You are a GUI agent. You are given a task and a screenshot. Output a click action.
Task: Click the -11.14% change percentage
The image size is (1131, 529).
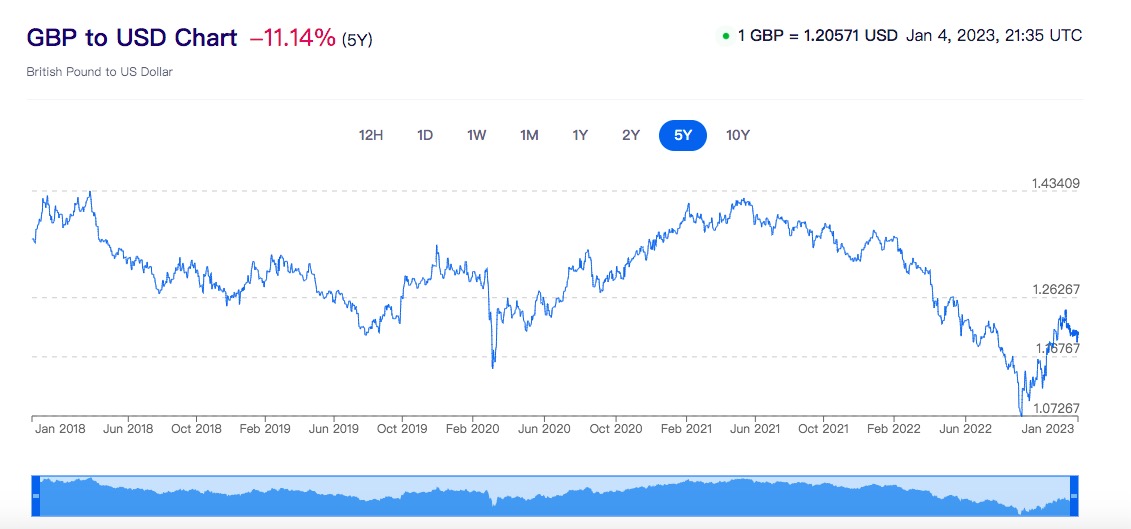[293, 38]
